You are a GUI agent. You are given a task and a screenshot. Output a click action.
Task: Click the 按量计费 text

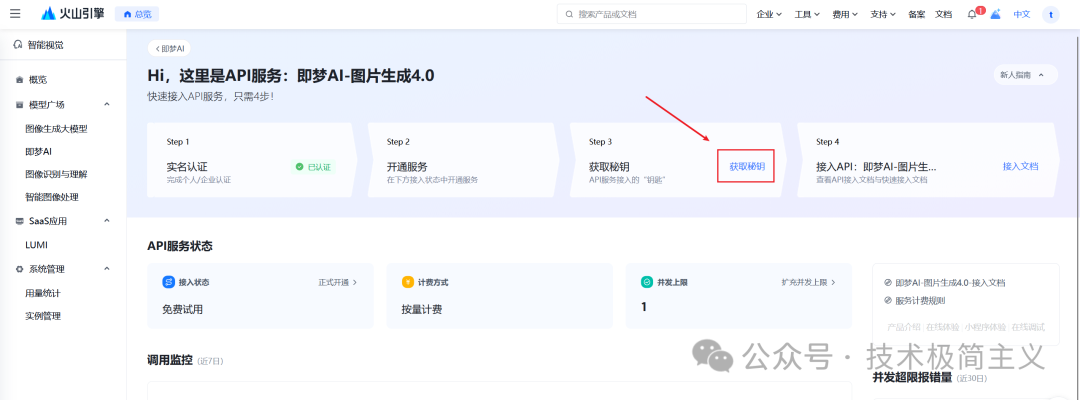tap(422, 309)
